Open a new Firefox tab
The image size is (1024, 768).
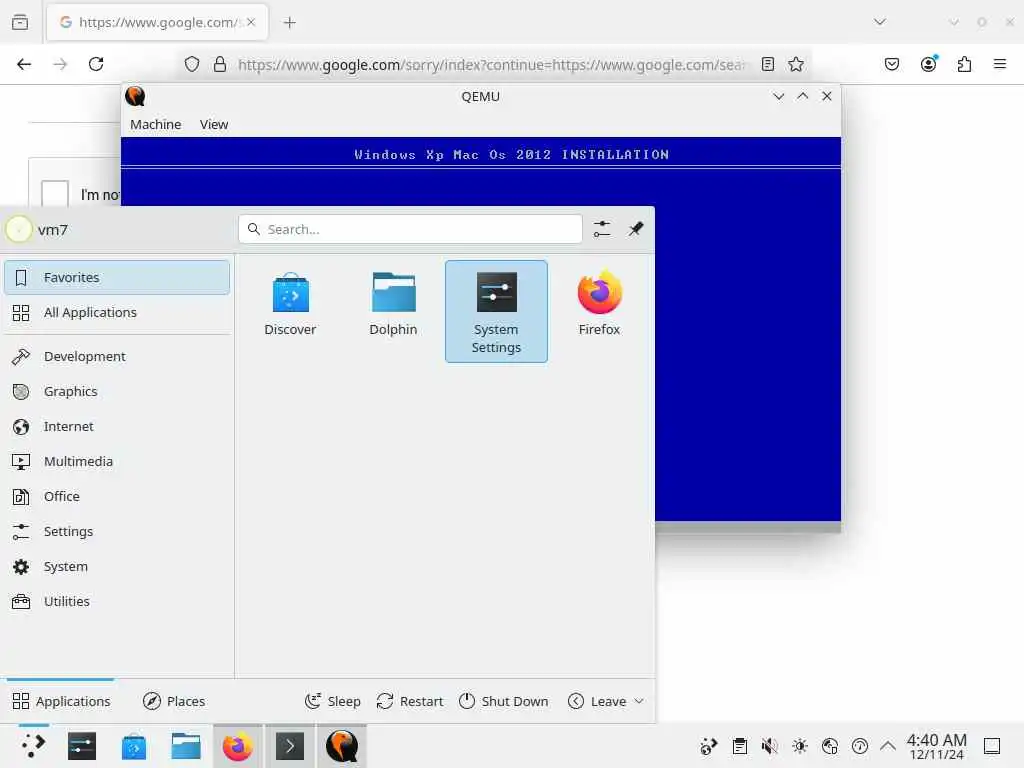coord(290,23)
